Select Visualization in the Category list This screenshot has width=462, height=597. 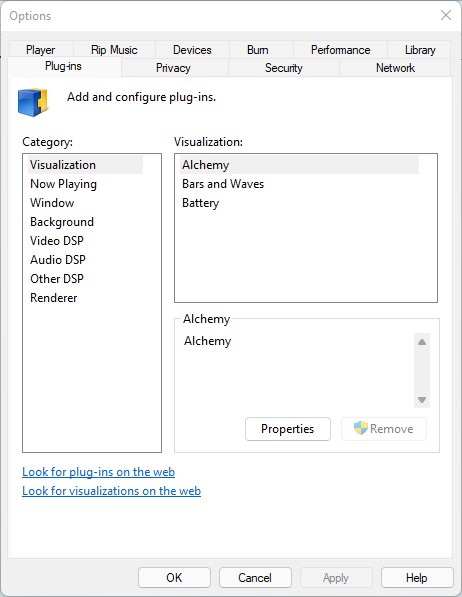[85, 165]
